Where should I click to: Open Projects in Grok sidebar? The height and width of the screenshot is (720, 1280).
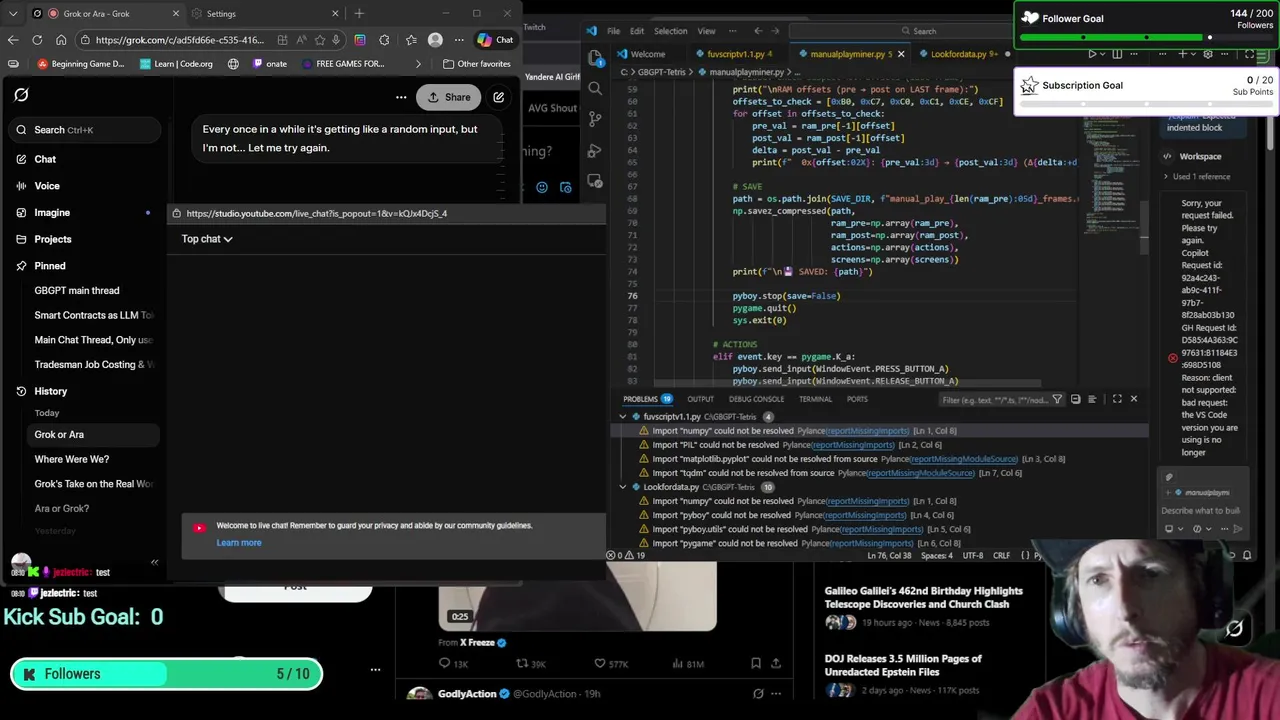(x=53, y=239)
